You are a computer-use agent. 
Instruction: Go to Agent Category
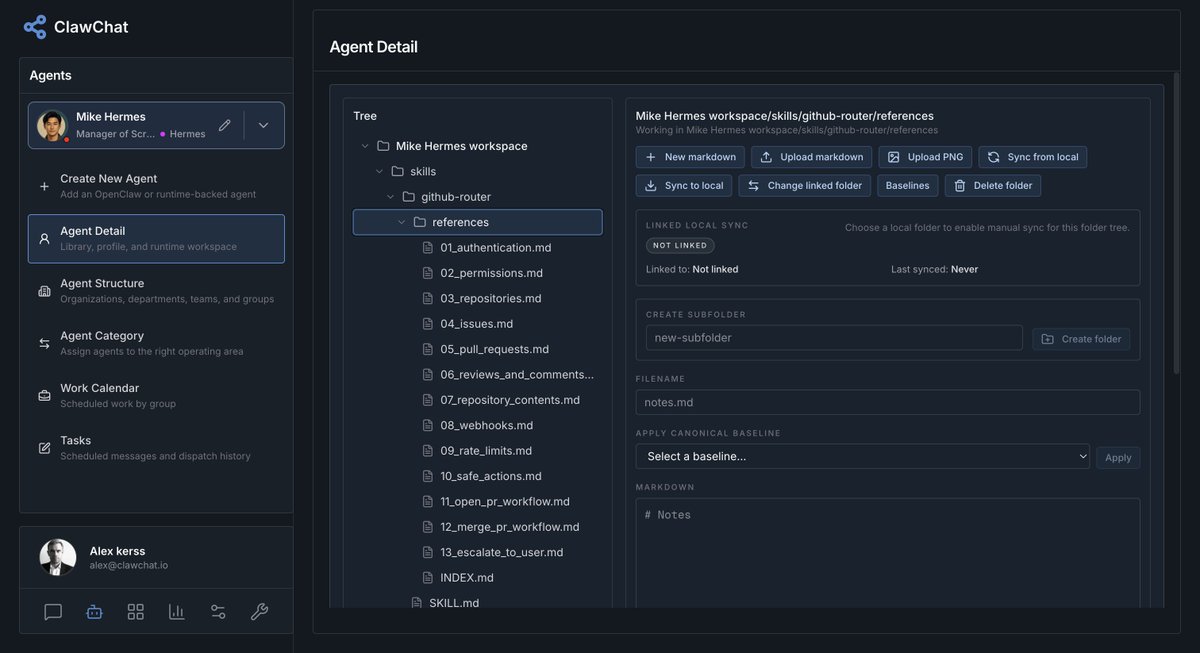(x=156, y=343)
